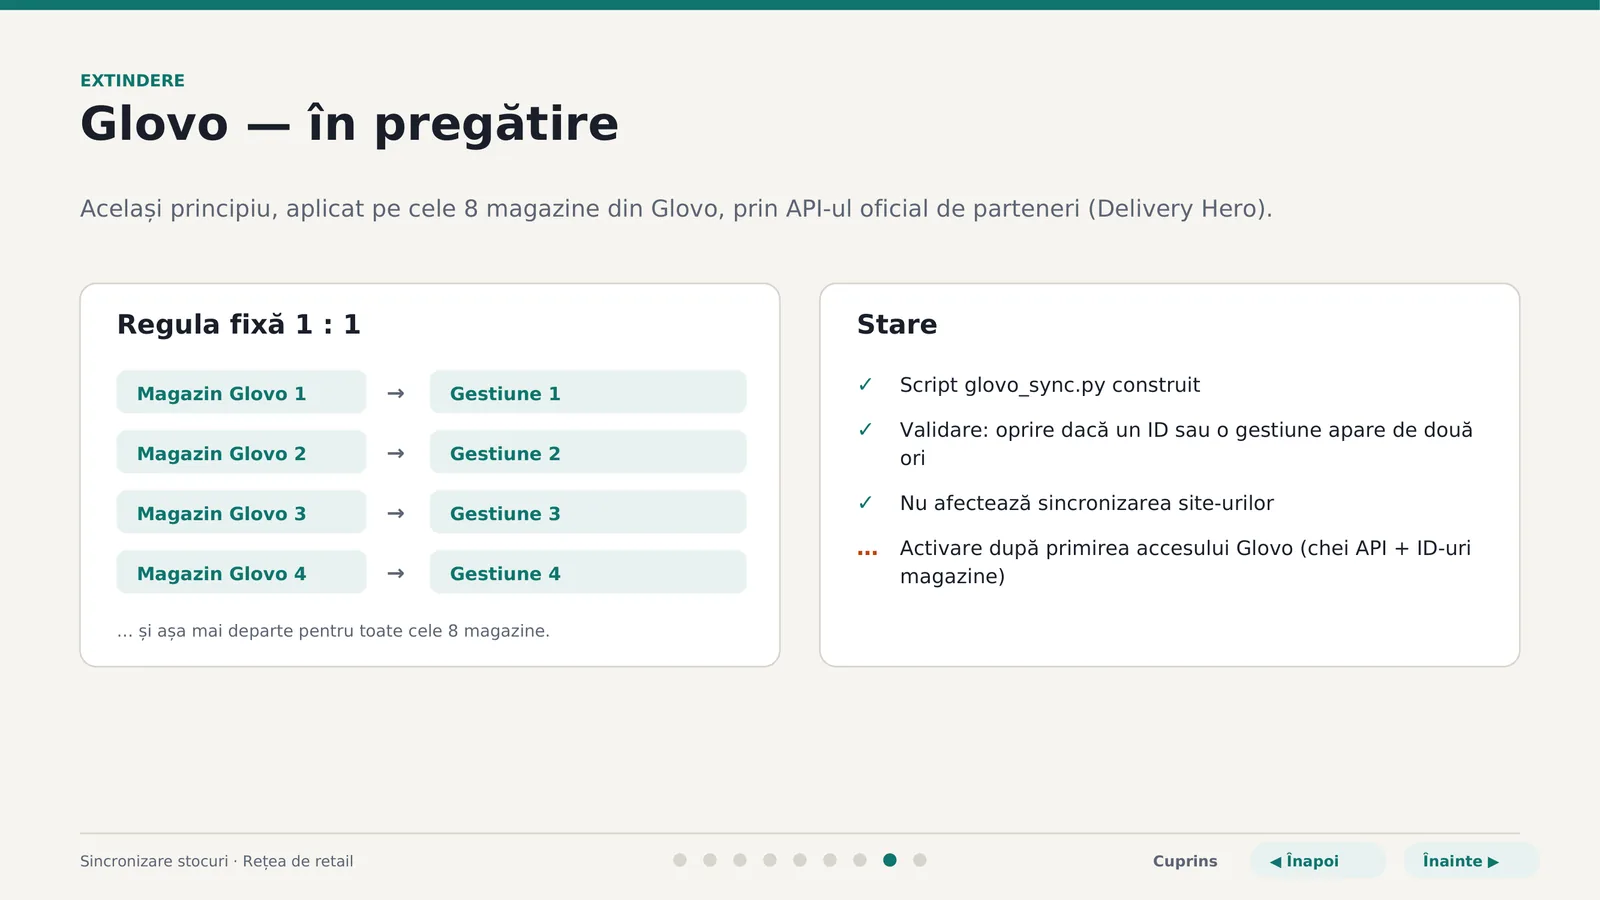Select the Gestiune 1 chip
Viewport: 1600px width, 900px height.
click(588, 392)
